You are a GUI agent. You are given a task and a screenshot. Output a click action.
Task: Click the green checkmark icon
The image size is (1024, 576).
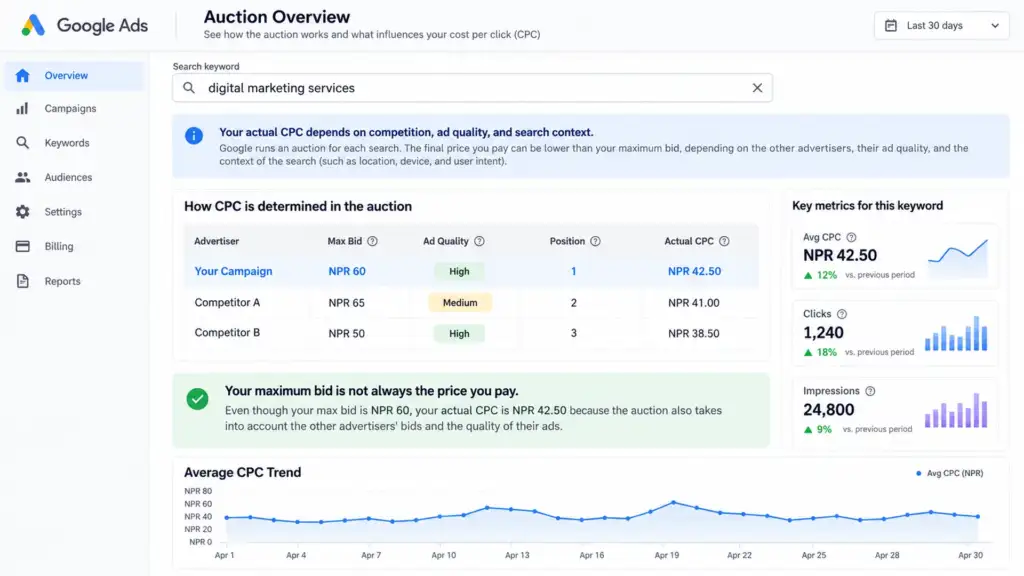(197, 398)
